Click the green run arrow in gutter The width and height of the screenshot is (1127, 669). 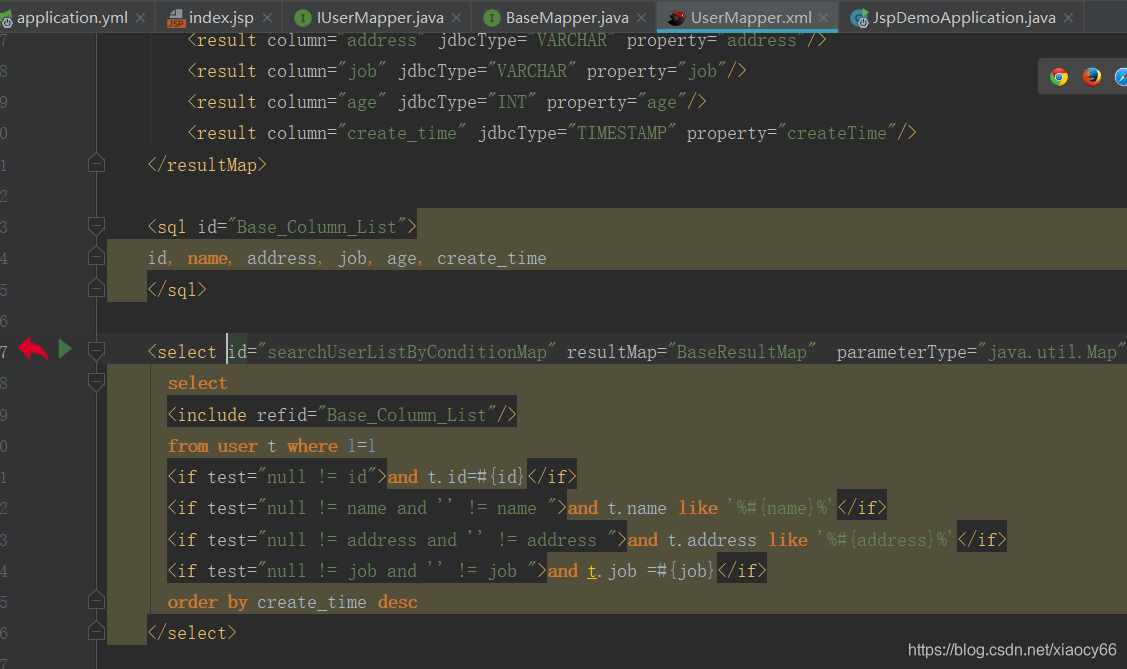[65, 349]
